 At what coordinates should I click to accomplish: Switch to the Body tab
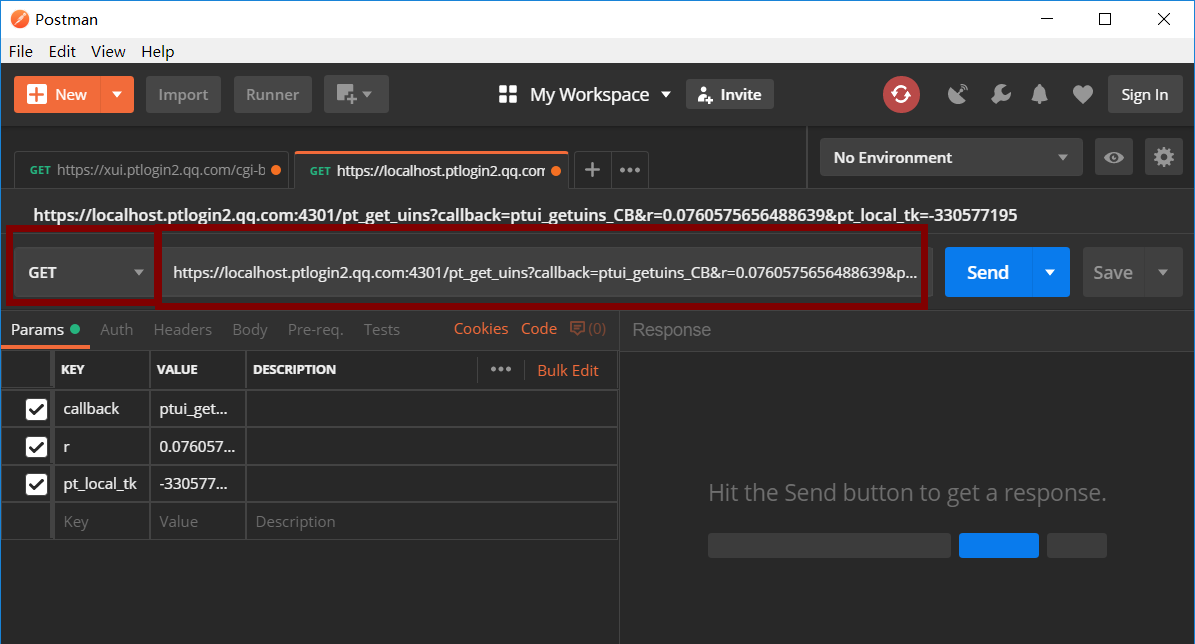[250, 329]
